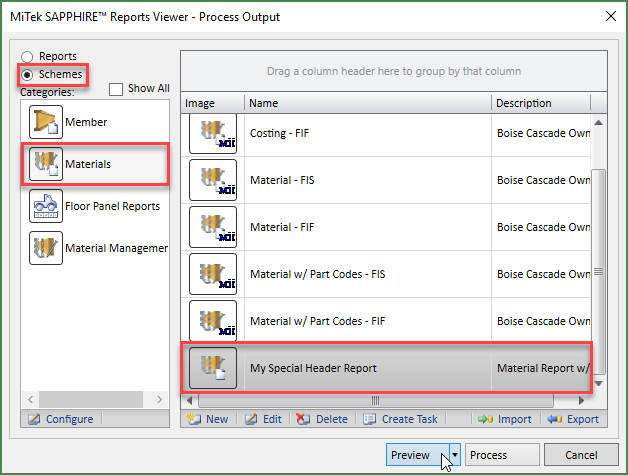Click the Material w/ Part Codes - FIS image
Screen dimensions: 628x475
click(213, 274)
